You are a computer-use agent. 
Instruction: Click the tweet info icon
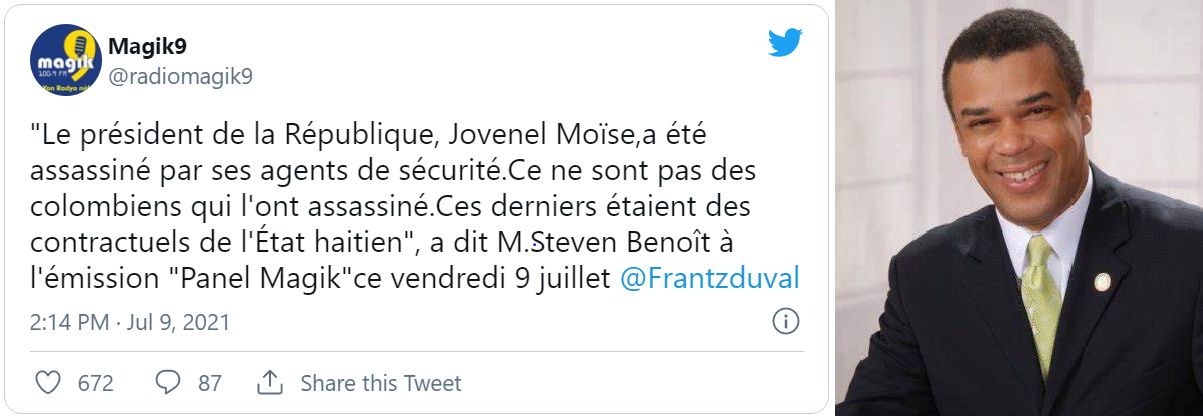pos(786,321)
